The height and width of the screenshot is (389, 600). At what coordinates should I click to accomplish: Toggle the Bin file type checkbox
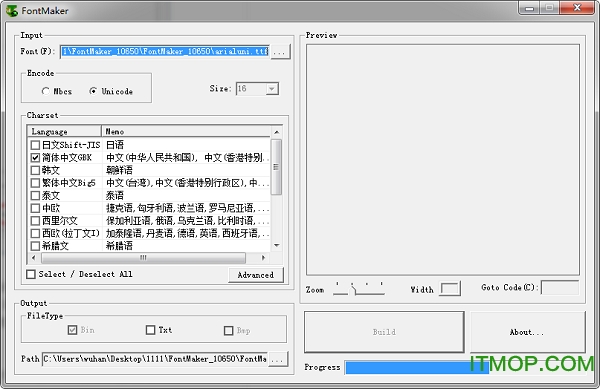[72, 330]
